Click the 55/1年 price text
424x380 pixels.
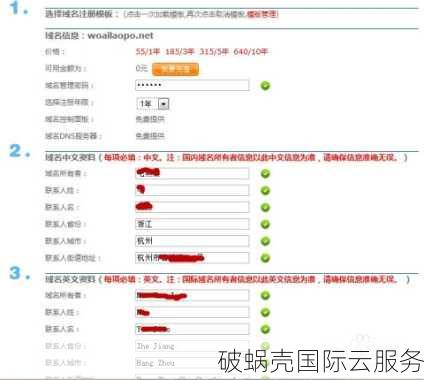click(148, 52)
